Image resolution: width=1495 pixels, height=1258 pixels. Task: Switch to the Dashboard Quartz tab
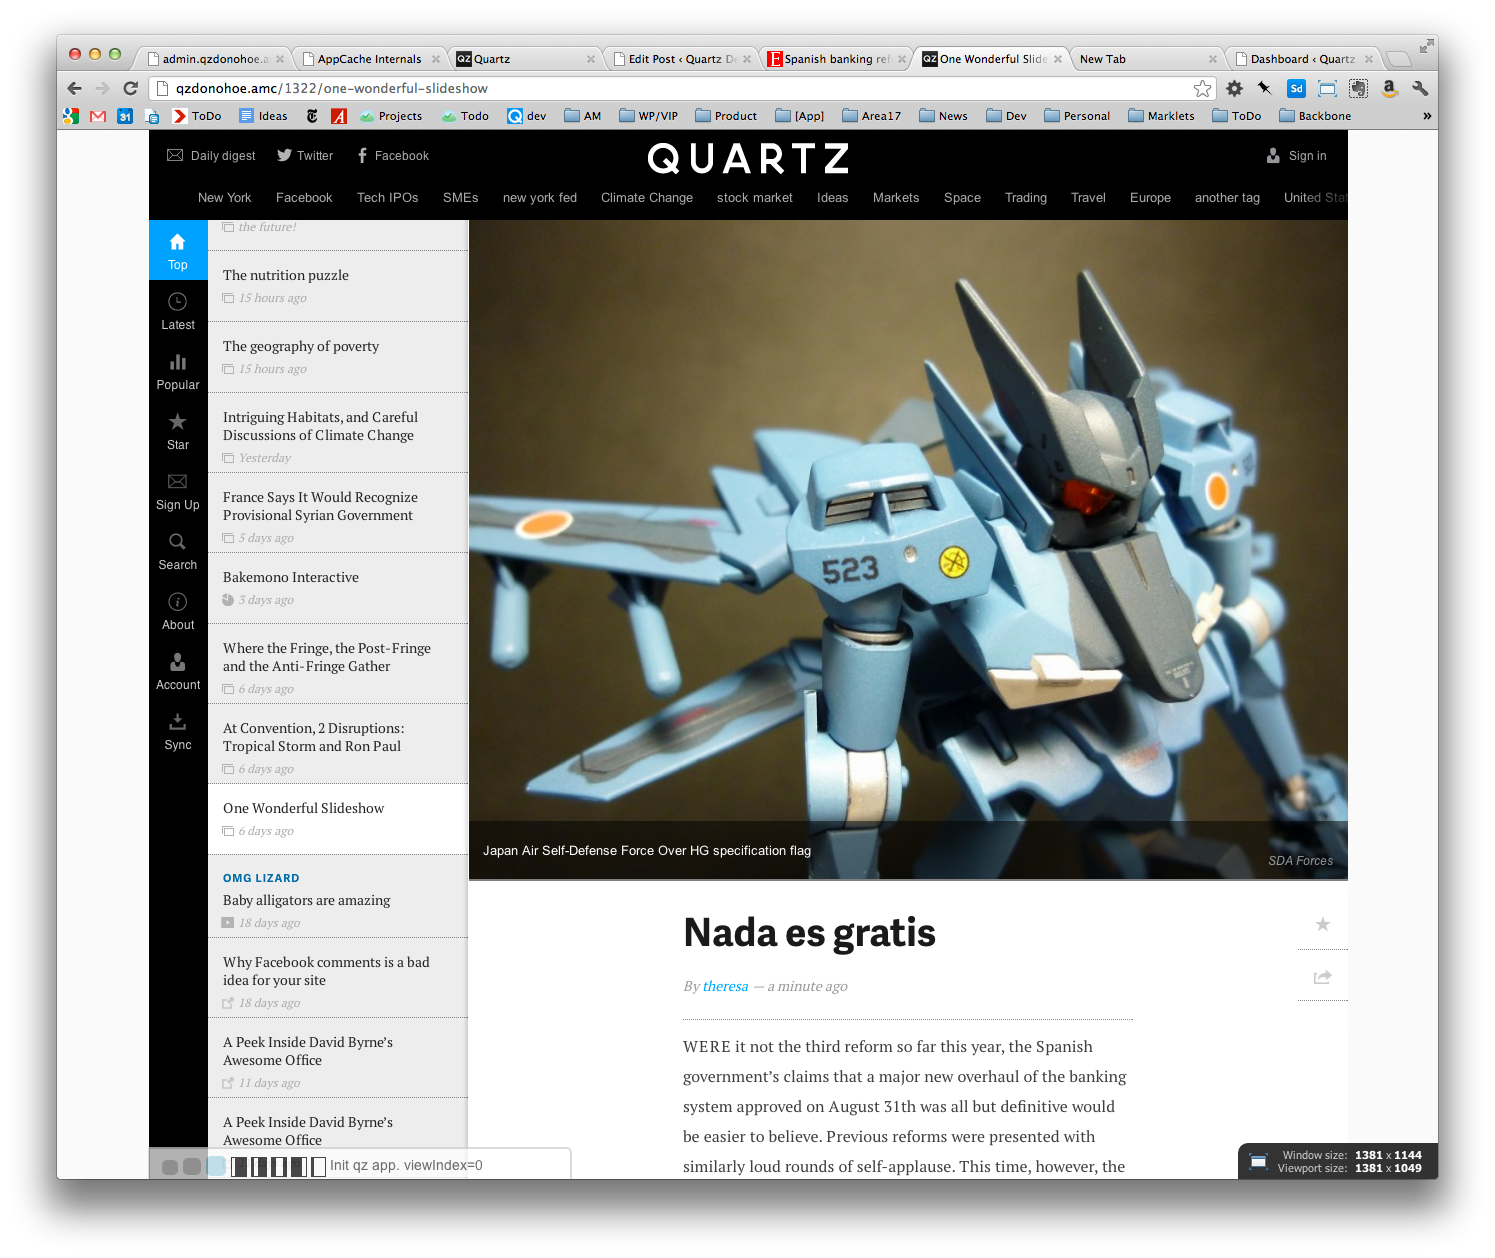point(1303,59)
